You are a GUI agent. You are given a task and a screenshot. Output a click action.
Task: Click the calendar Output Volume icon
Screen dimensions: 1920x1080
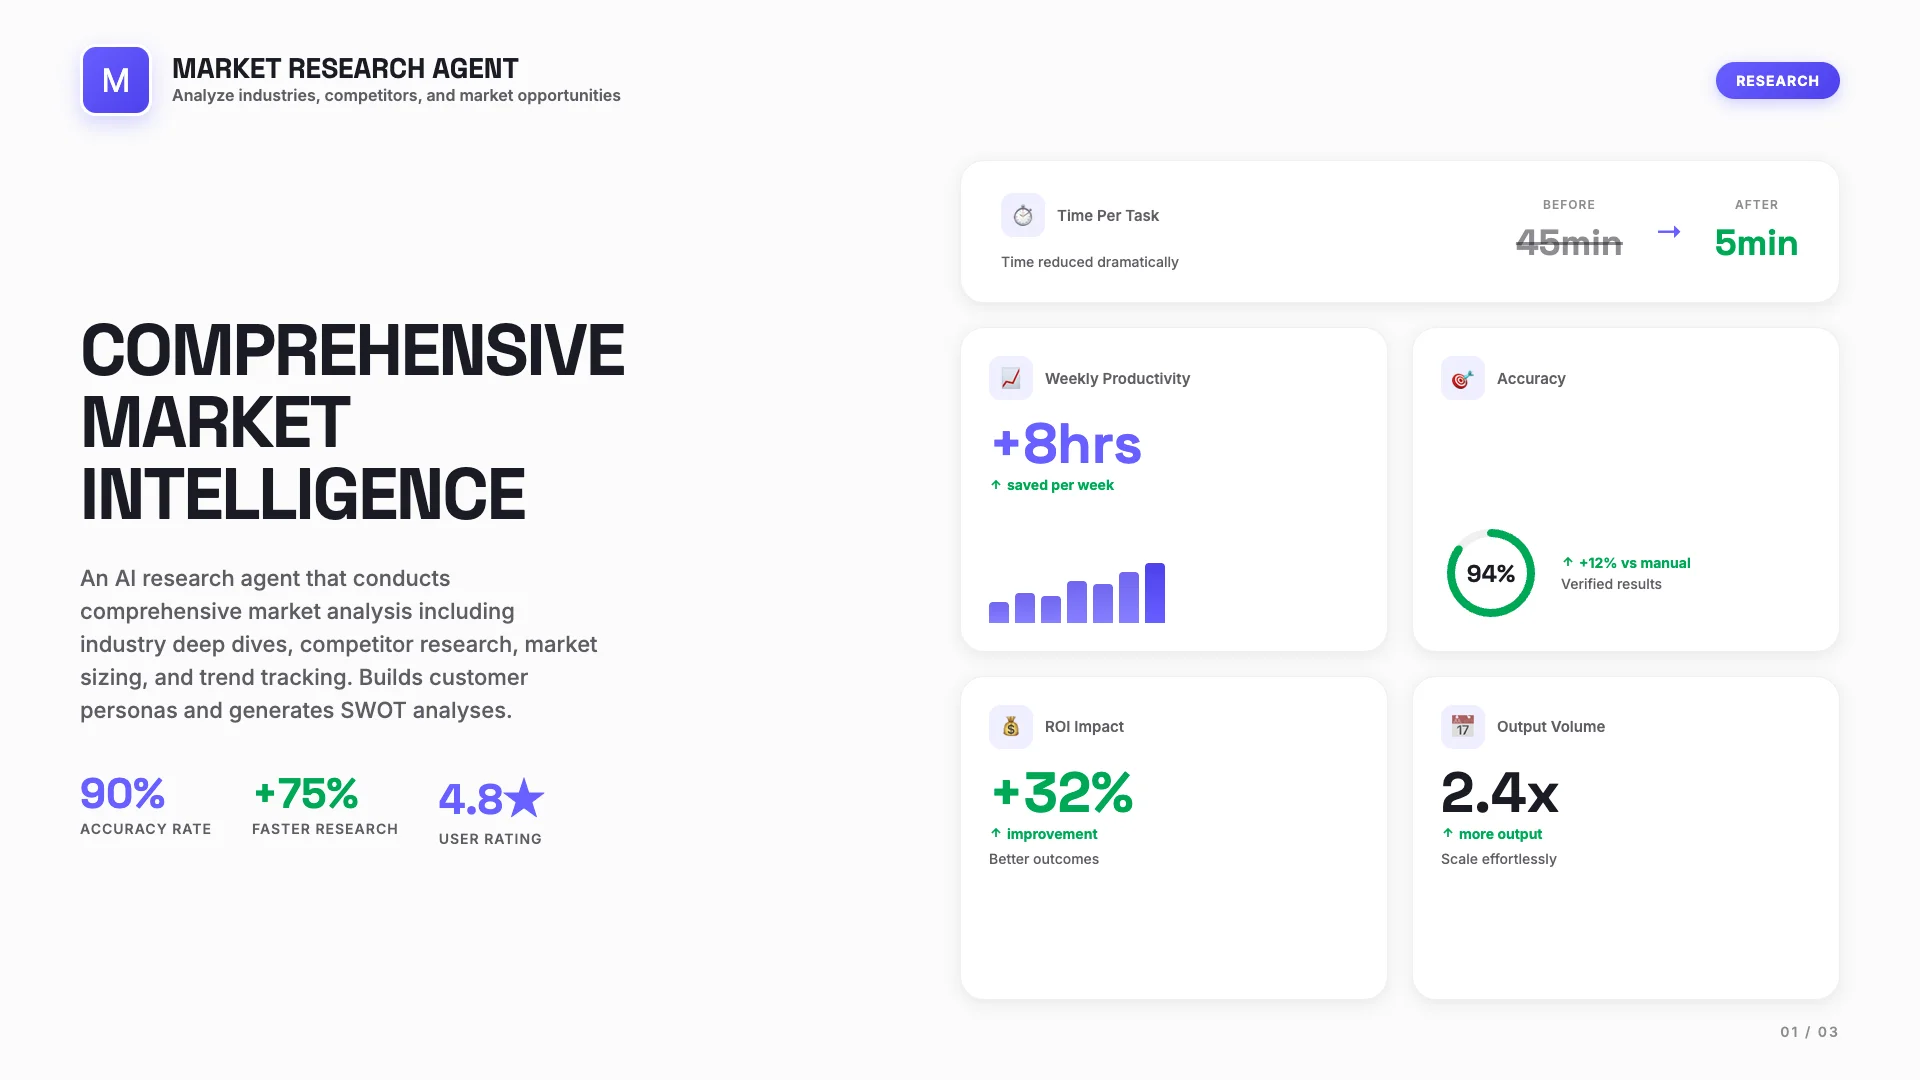coord(1462,727)
